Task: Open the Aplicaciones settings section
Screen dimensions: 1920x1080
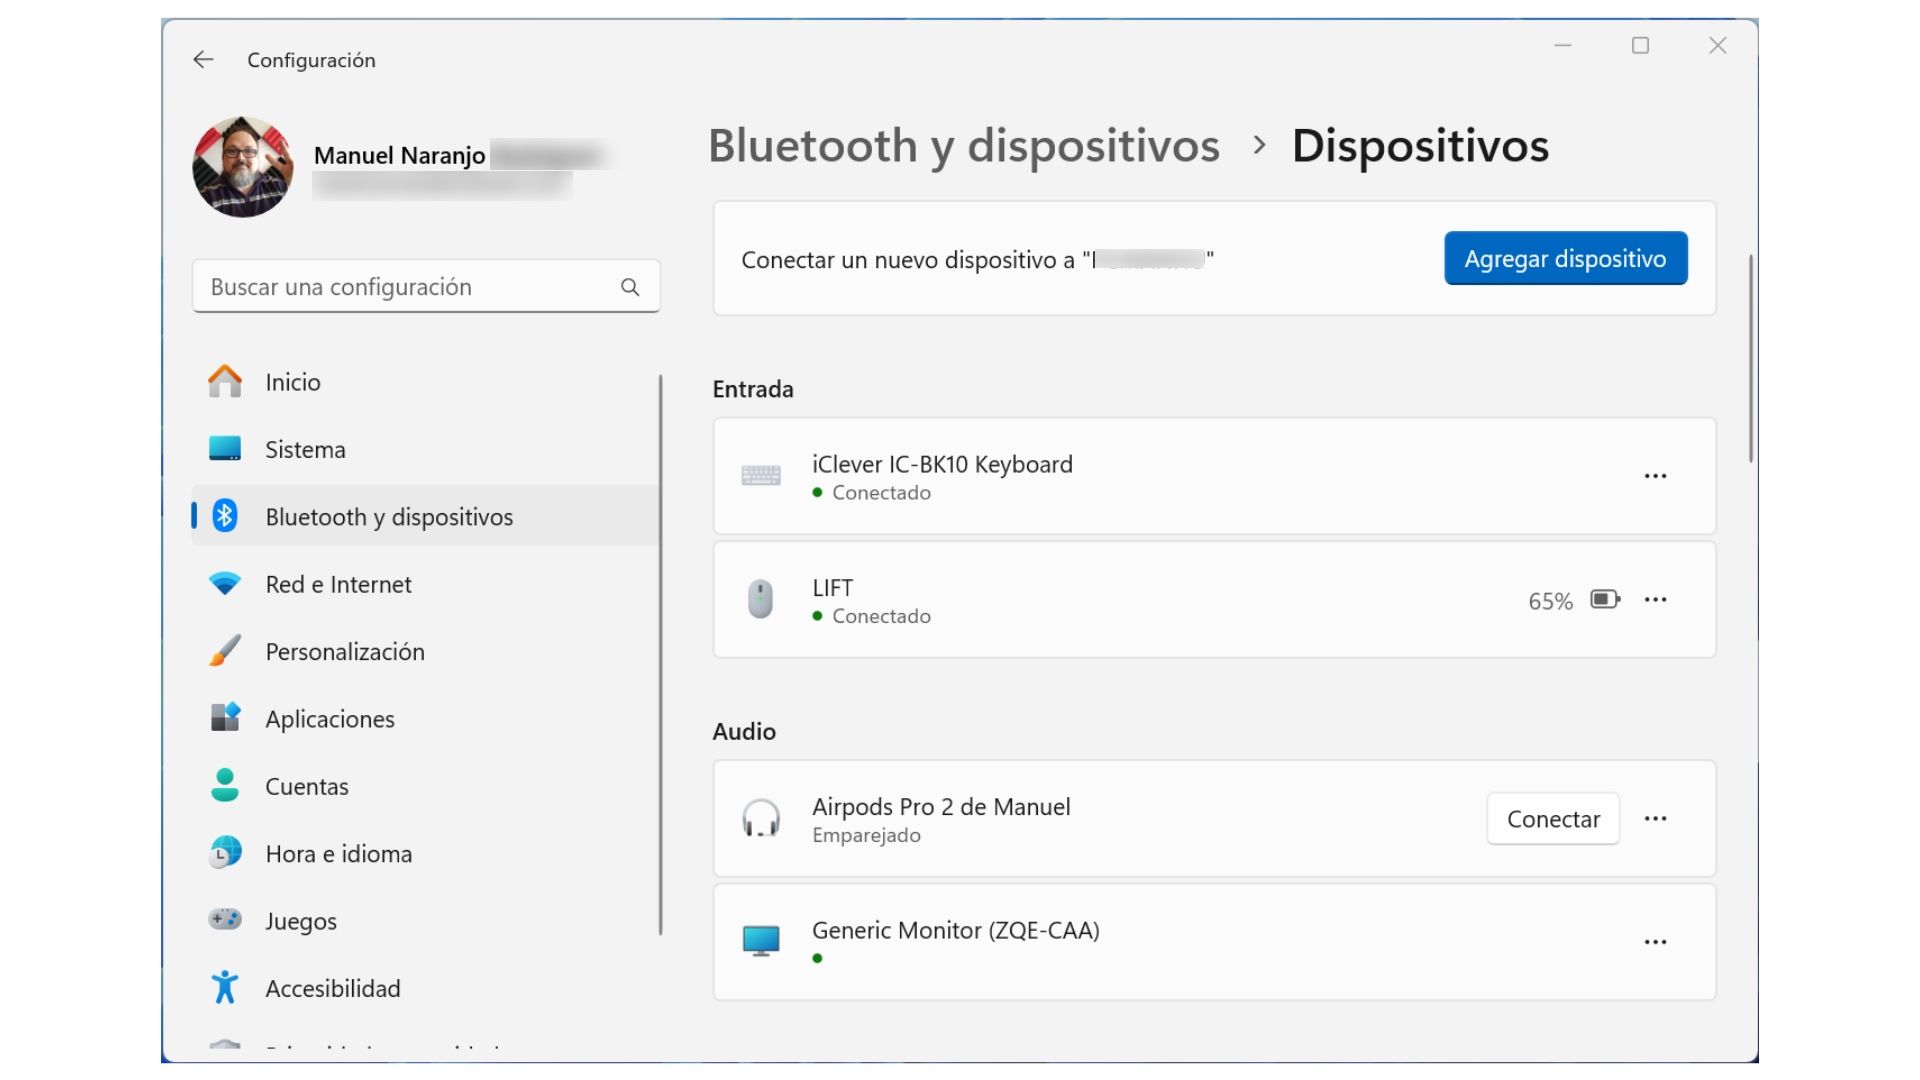Action: click(x=330, y=719)
